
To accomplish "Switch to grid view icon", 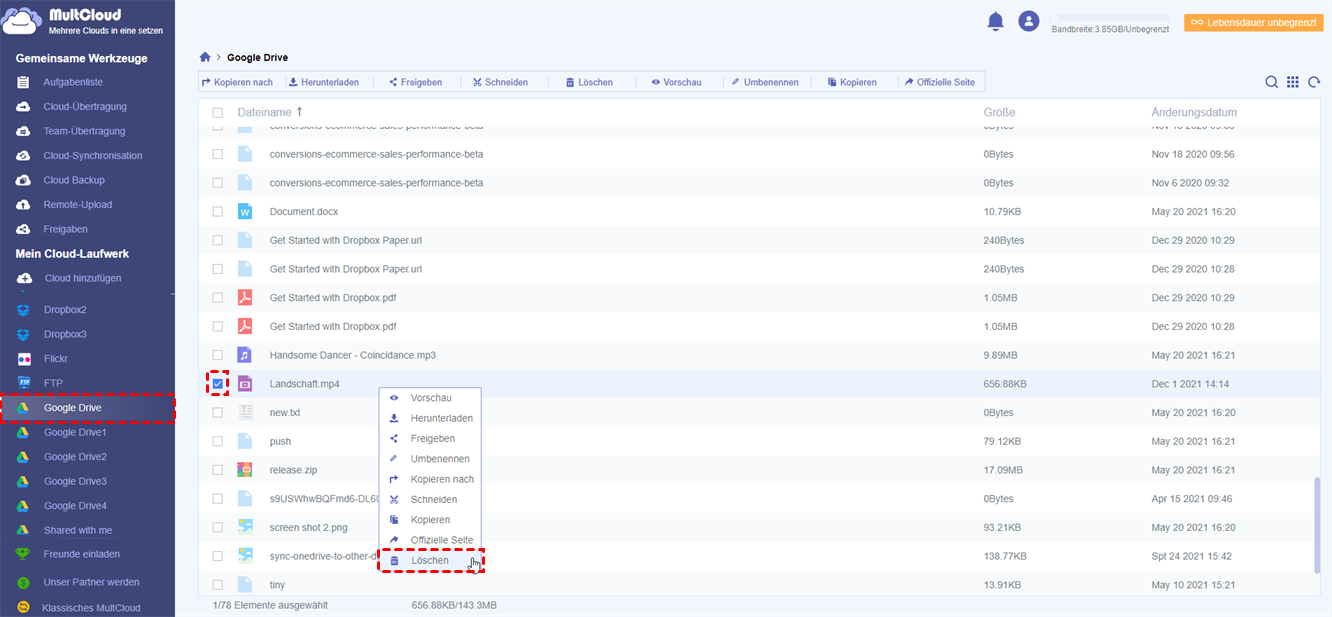I will (x=1293, y=82).
